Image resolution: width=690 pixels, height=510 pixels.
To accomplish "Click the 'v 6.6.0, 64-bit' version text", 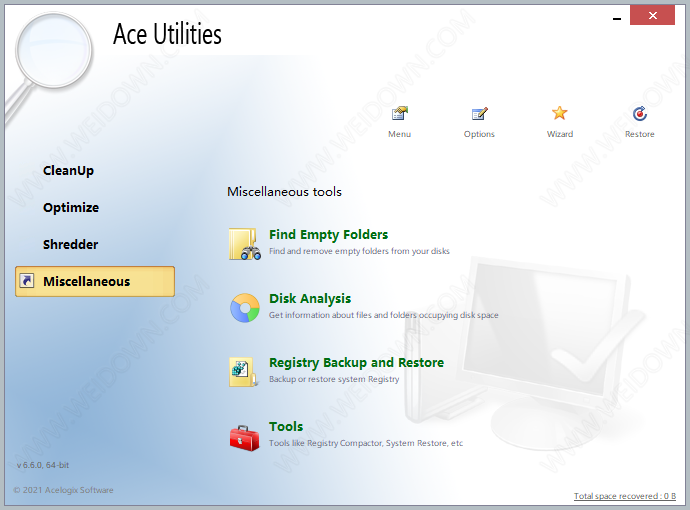I will [x=43, y=465].
